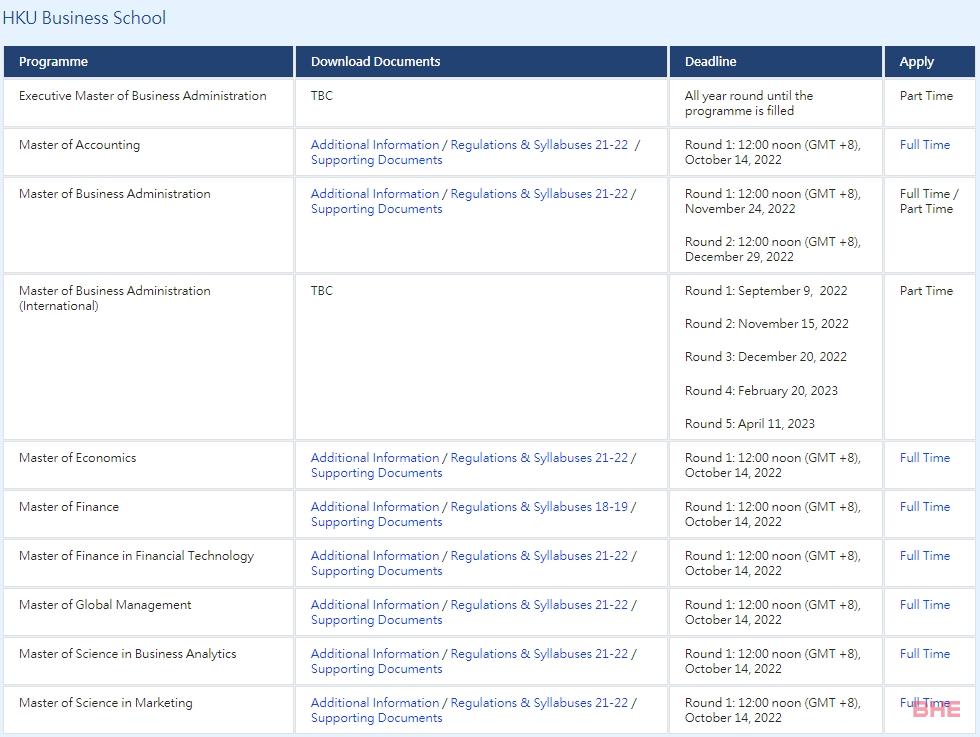Open Additional Information for Finance in Financial Technology
The width and height of the screenshot is (980, 737).
click(375, 556)
